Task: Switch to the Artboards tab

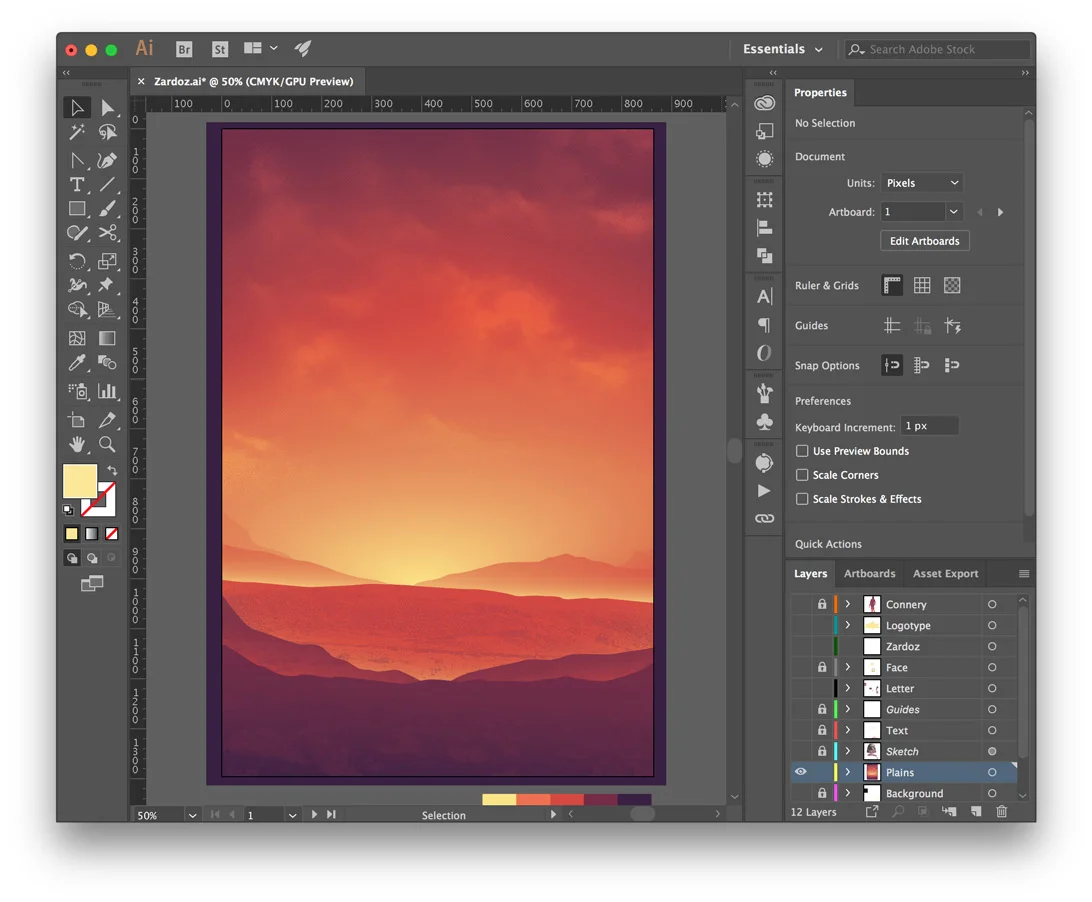Action: 870,573
